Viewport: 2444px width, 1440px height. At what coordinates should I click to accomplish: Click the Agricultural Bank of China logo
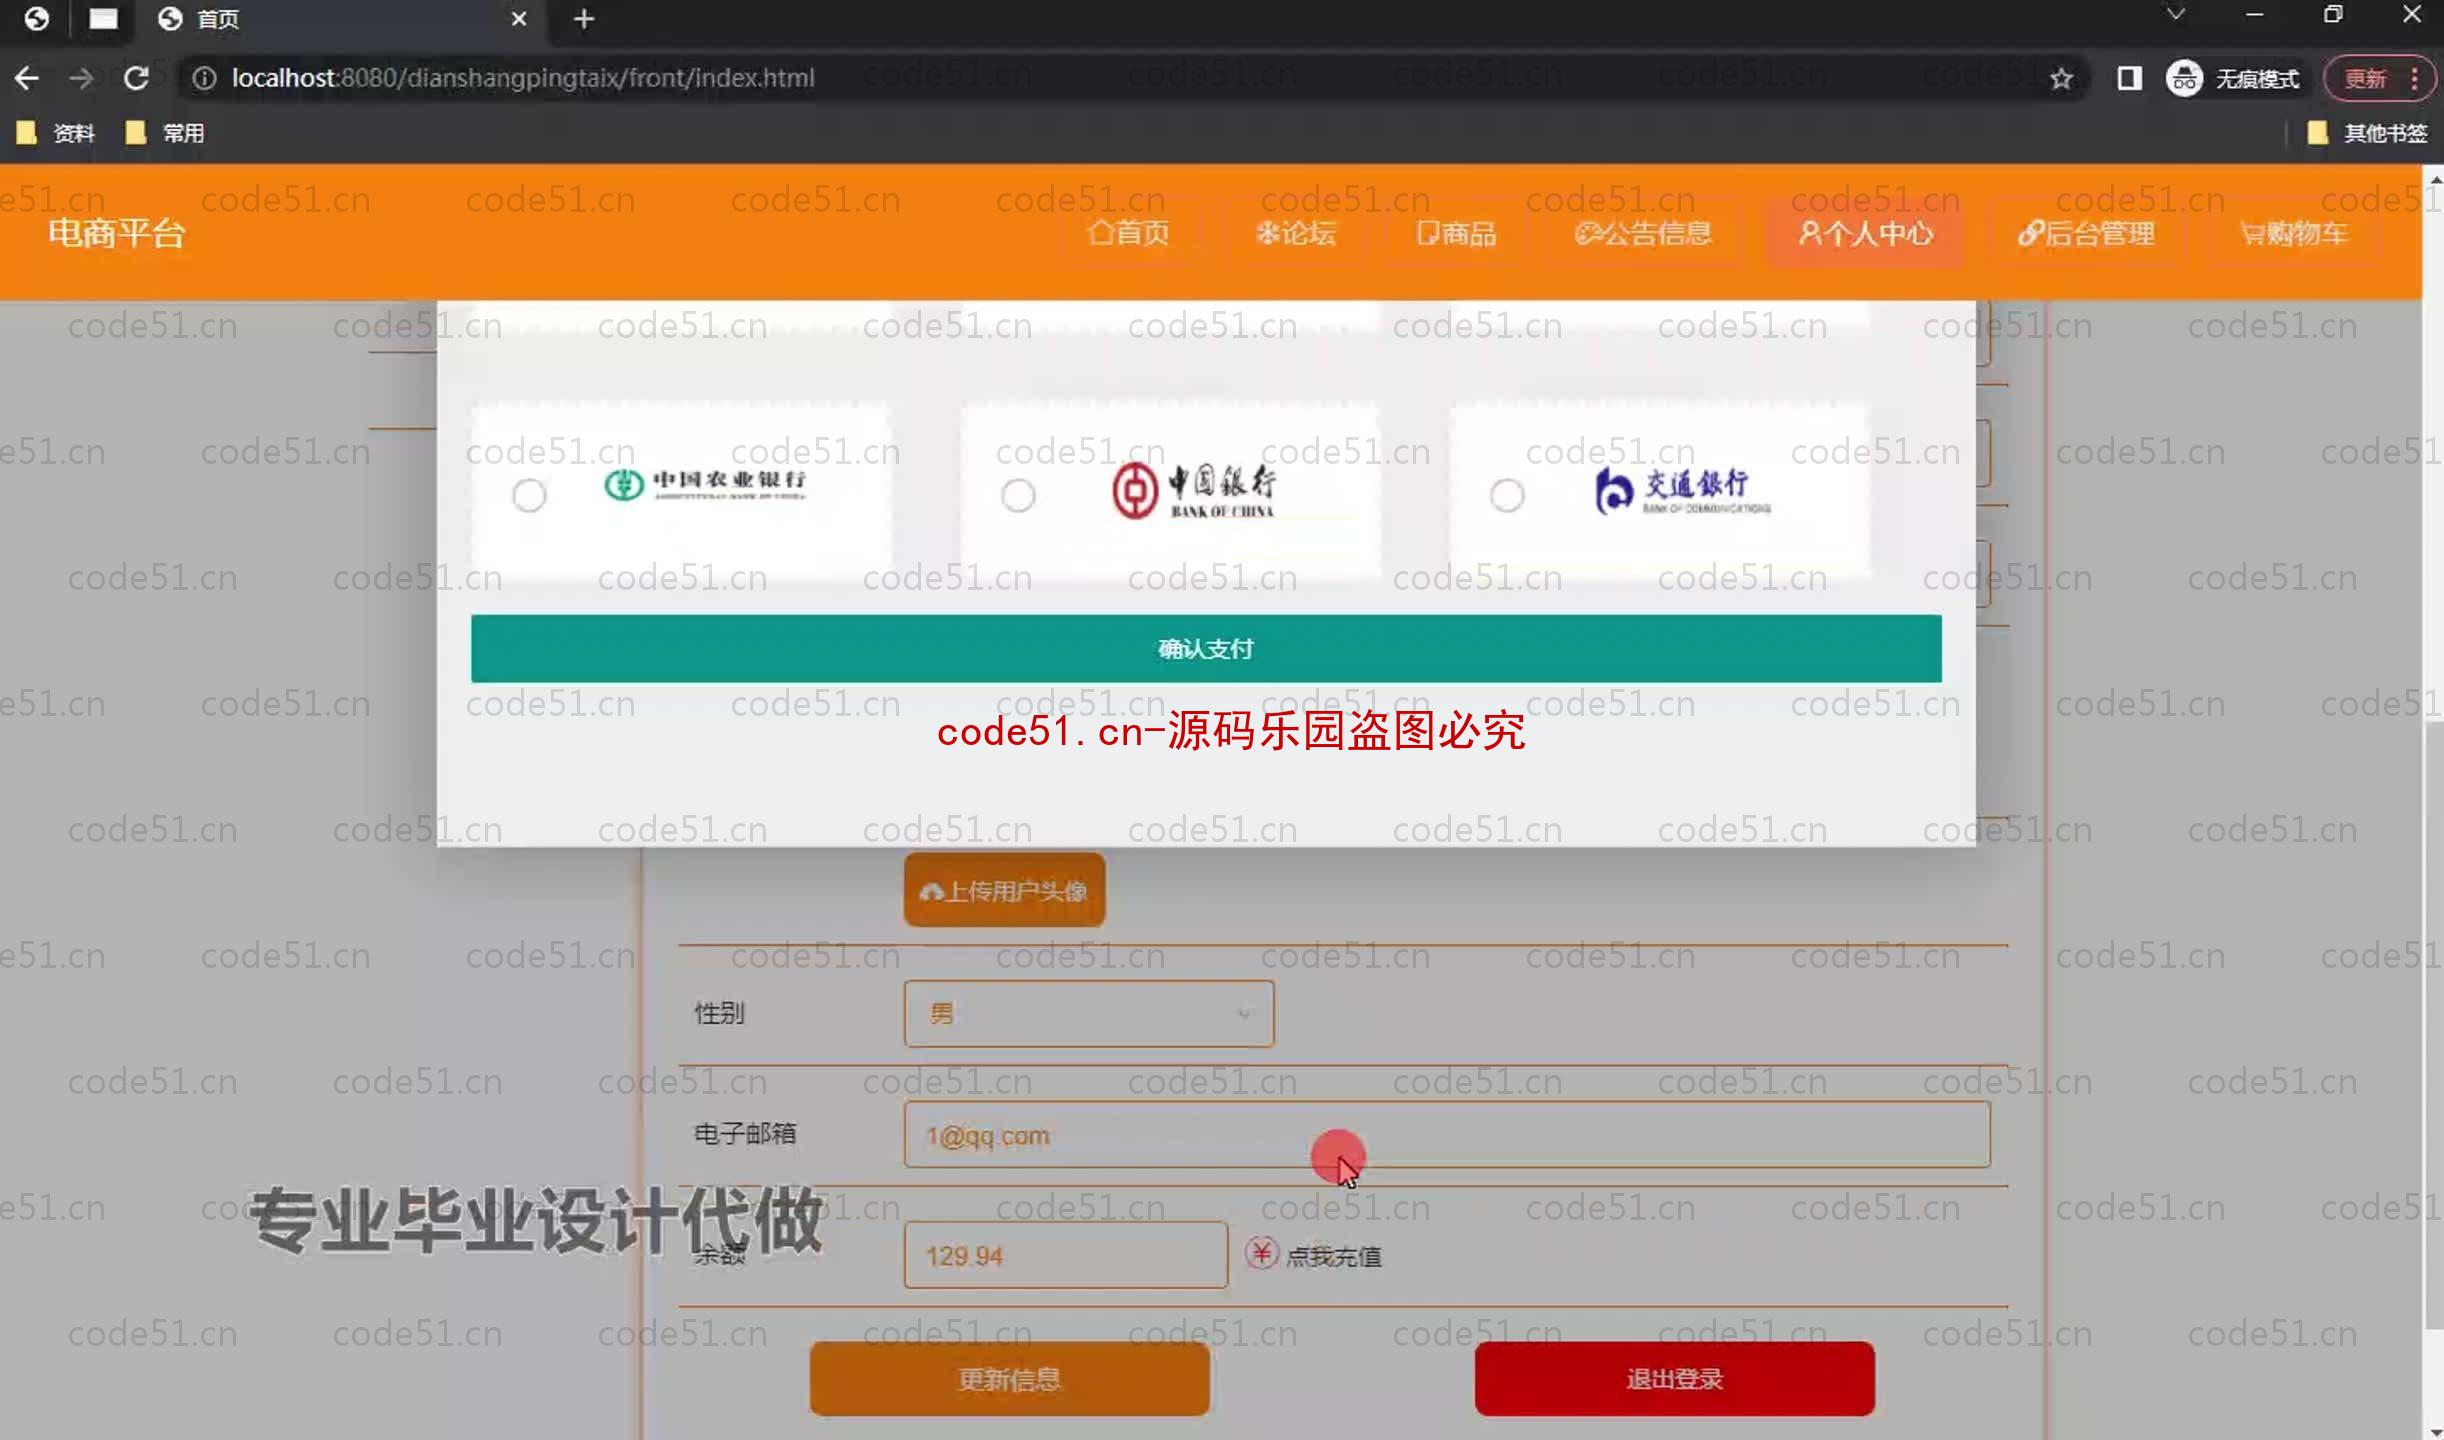(x=705, y=485)
